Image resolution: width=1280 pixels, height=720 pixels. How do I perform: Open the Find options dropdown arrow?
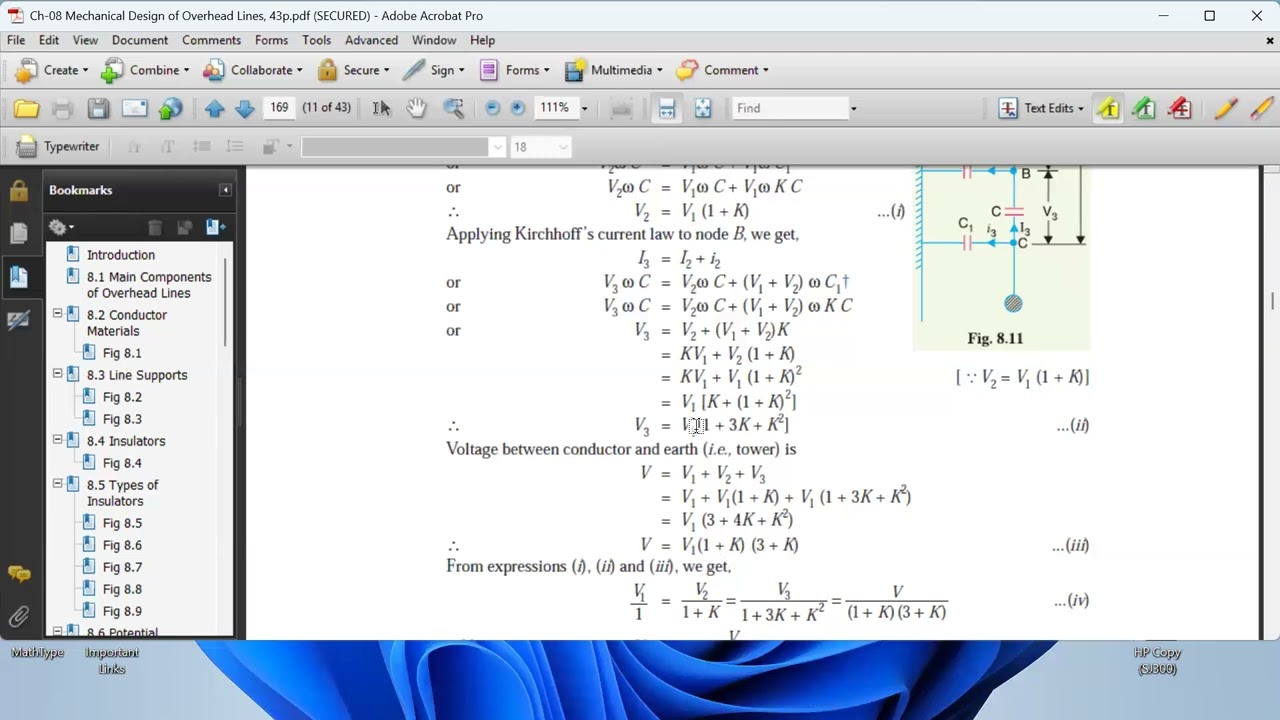(853, 108)
